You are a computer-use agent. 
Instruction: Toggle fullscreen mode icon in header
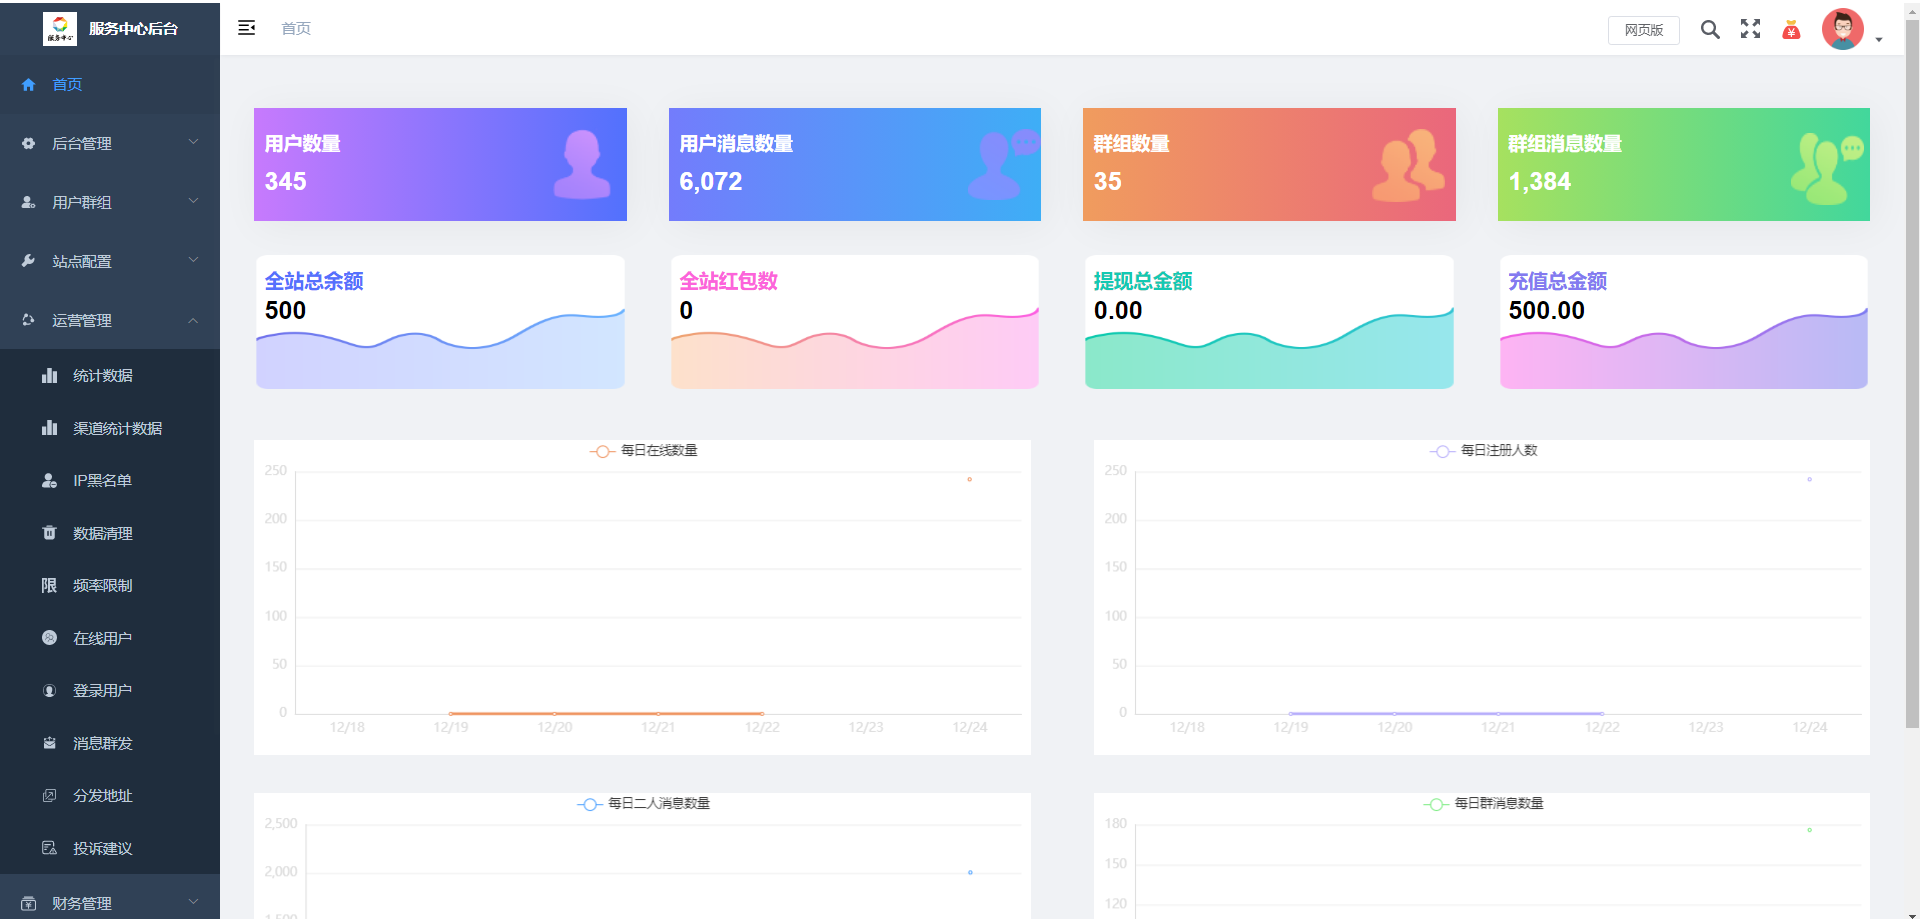pyautogui.click(x=1750, y=29)
